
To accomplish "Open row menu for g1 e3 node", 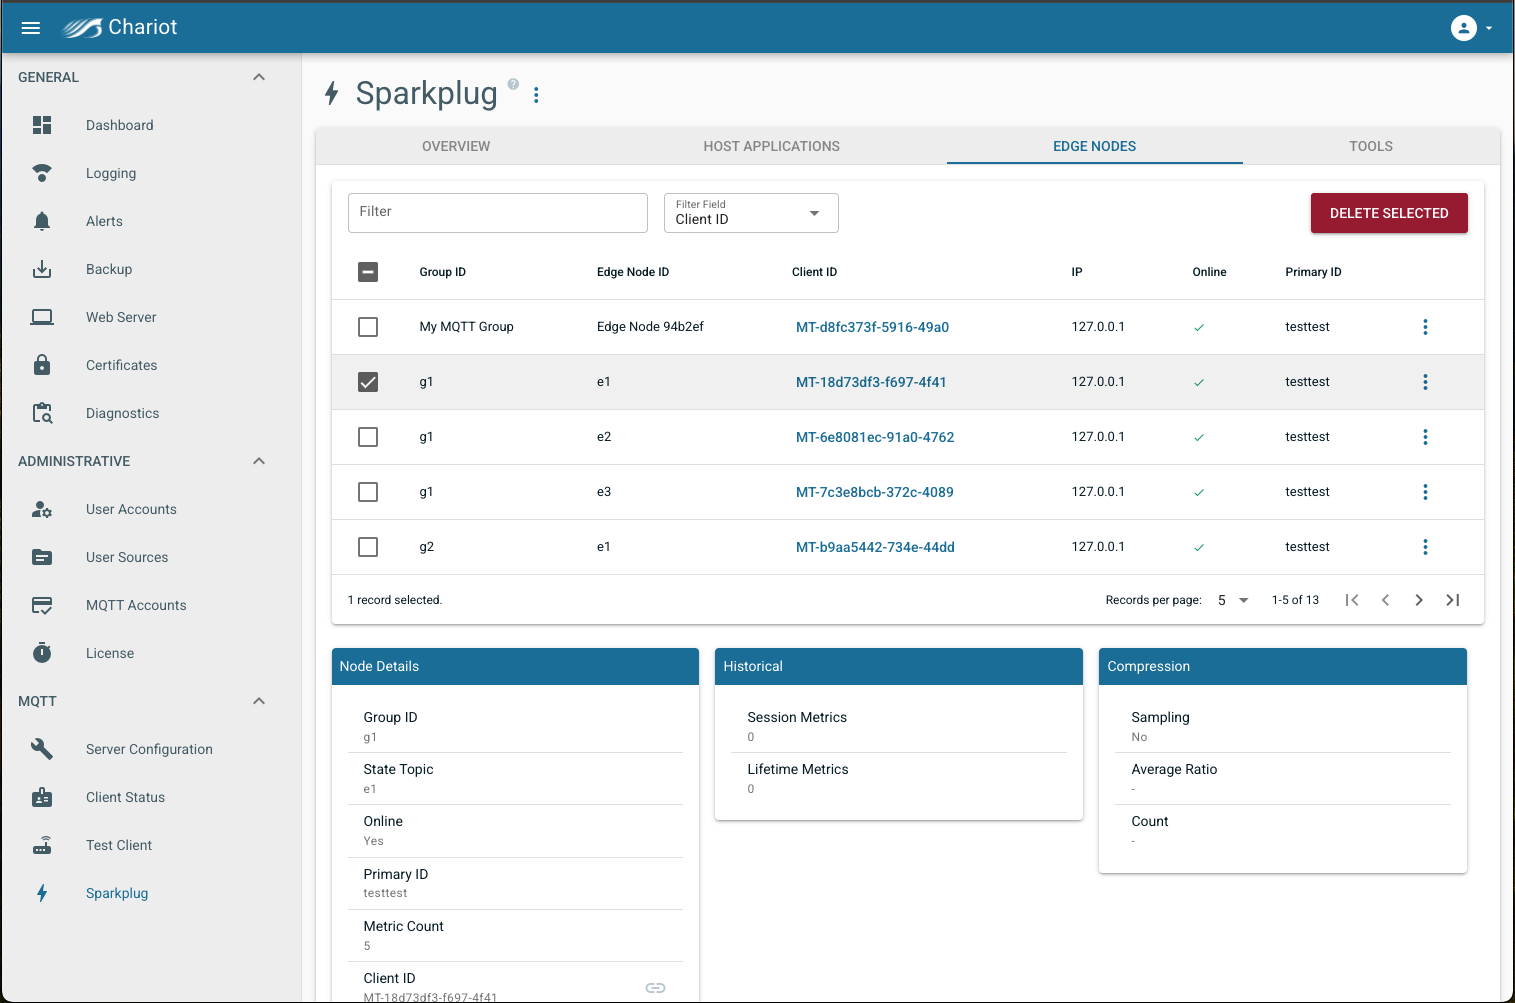I will [x=1425, y=492].
